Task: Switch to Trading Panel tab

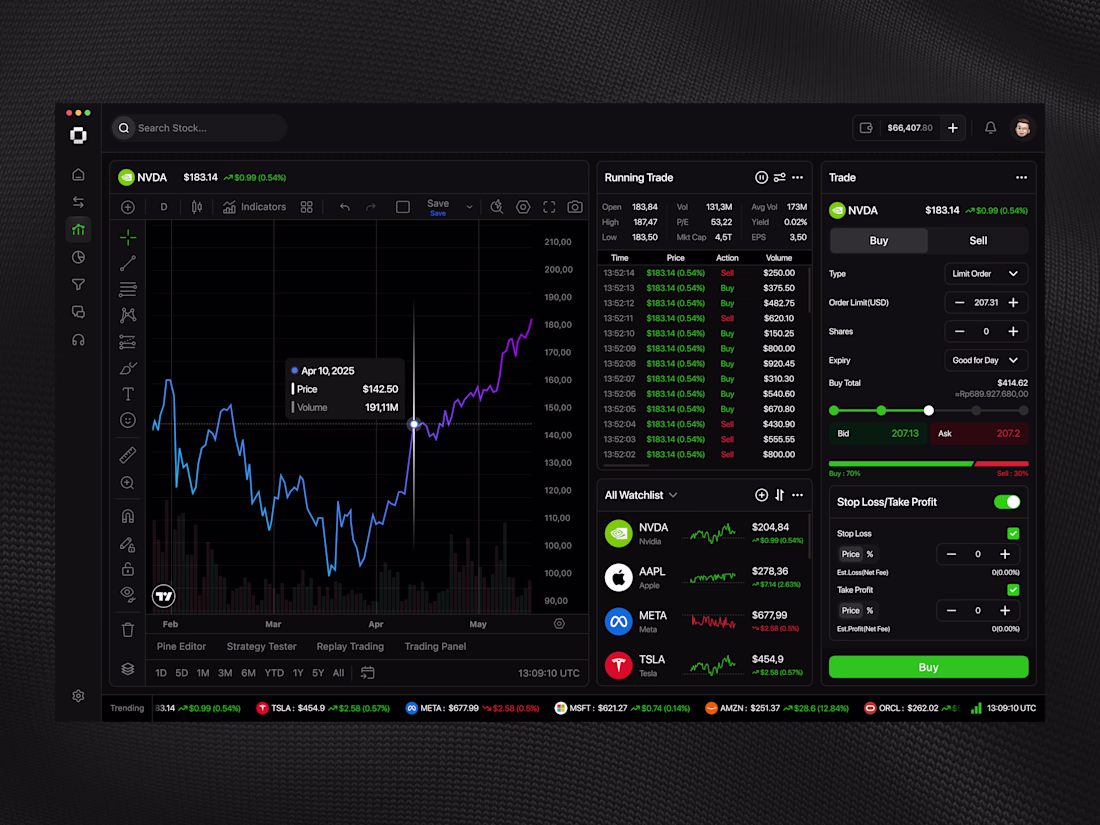Action: (x=435, y=646)
